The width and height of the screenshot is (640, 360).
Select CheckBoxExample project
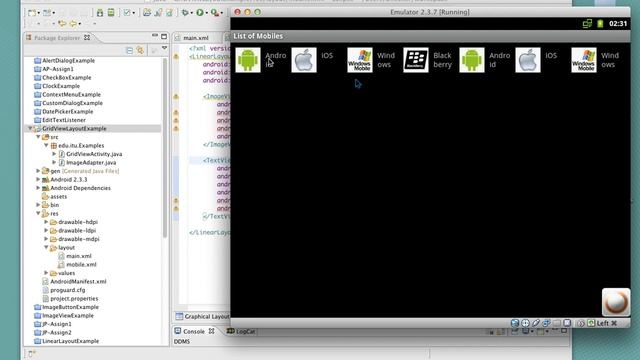coord(67,78)
